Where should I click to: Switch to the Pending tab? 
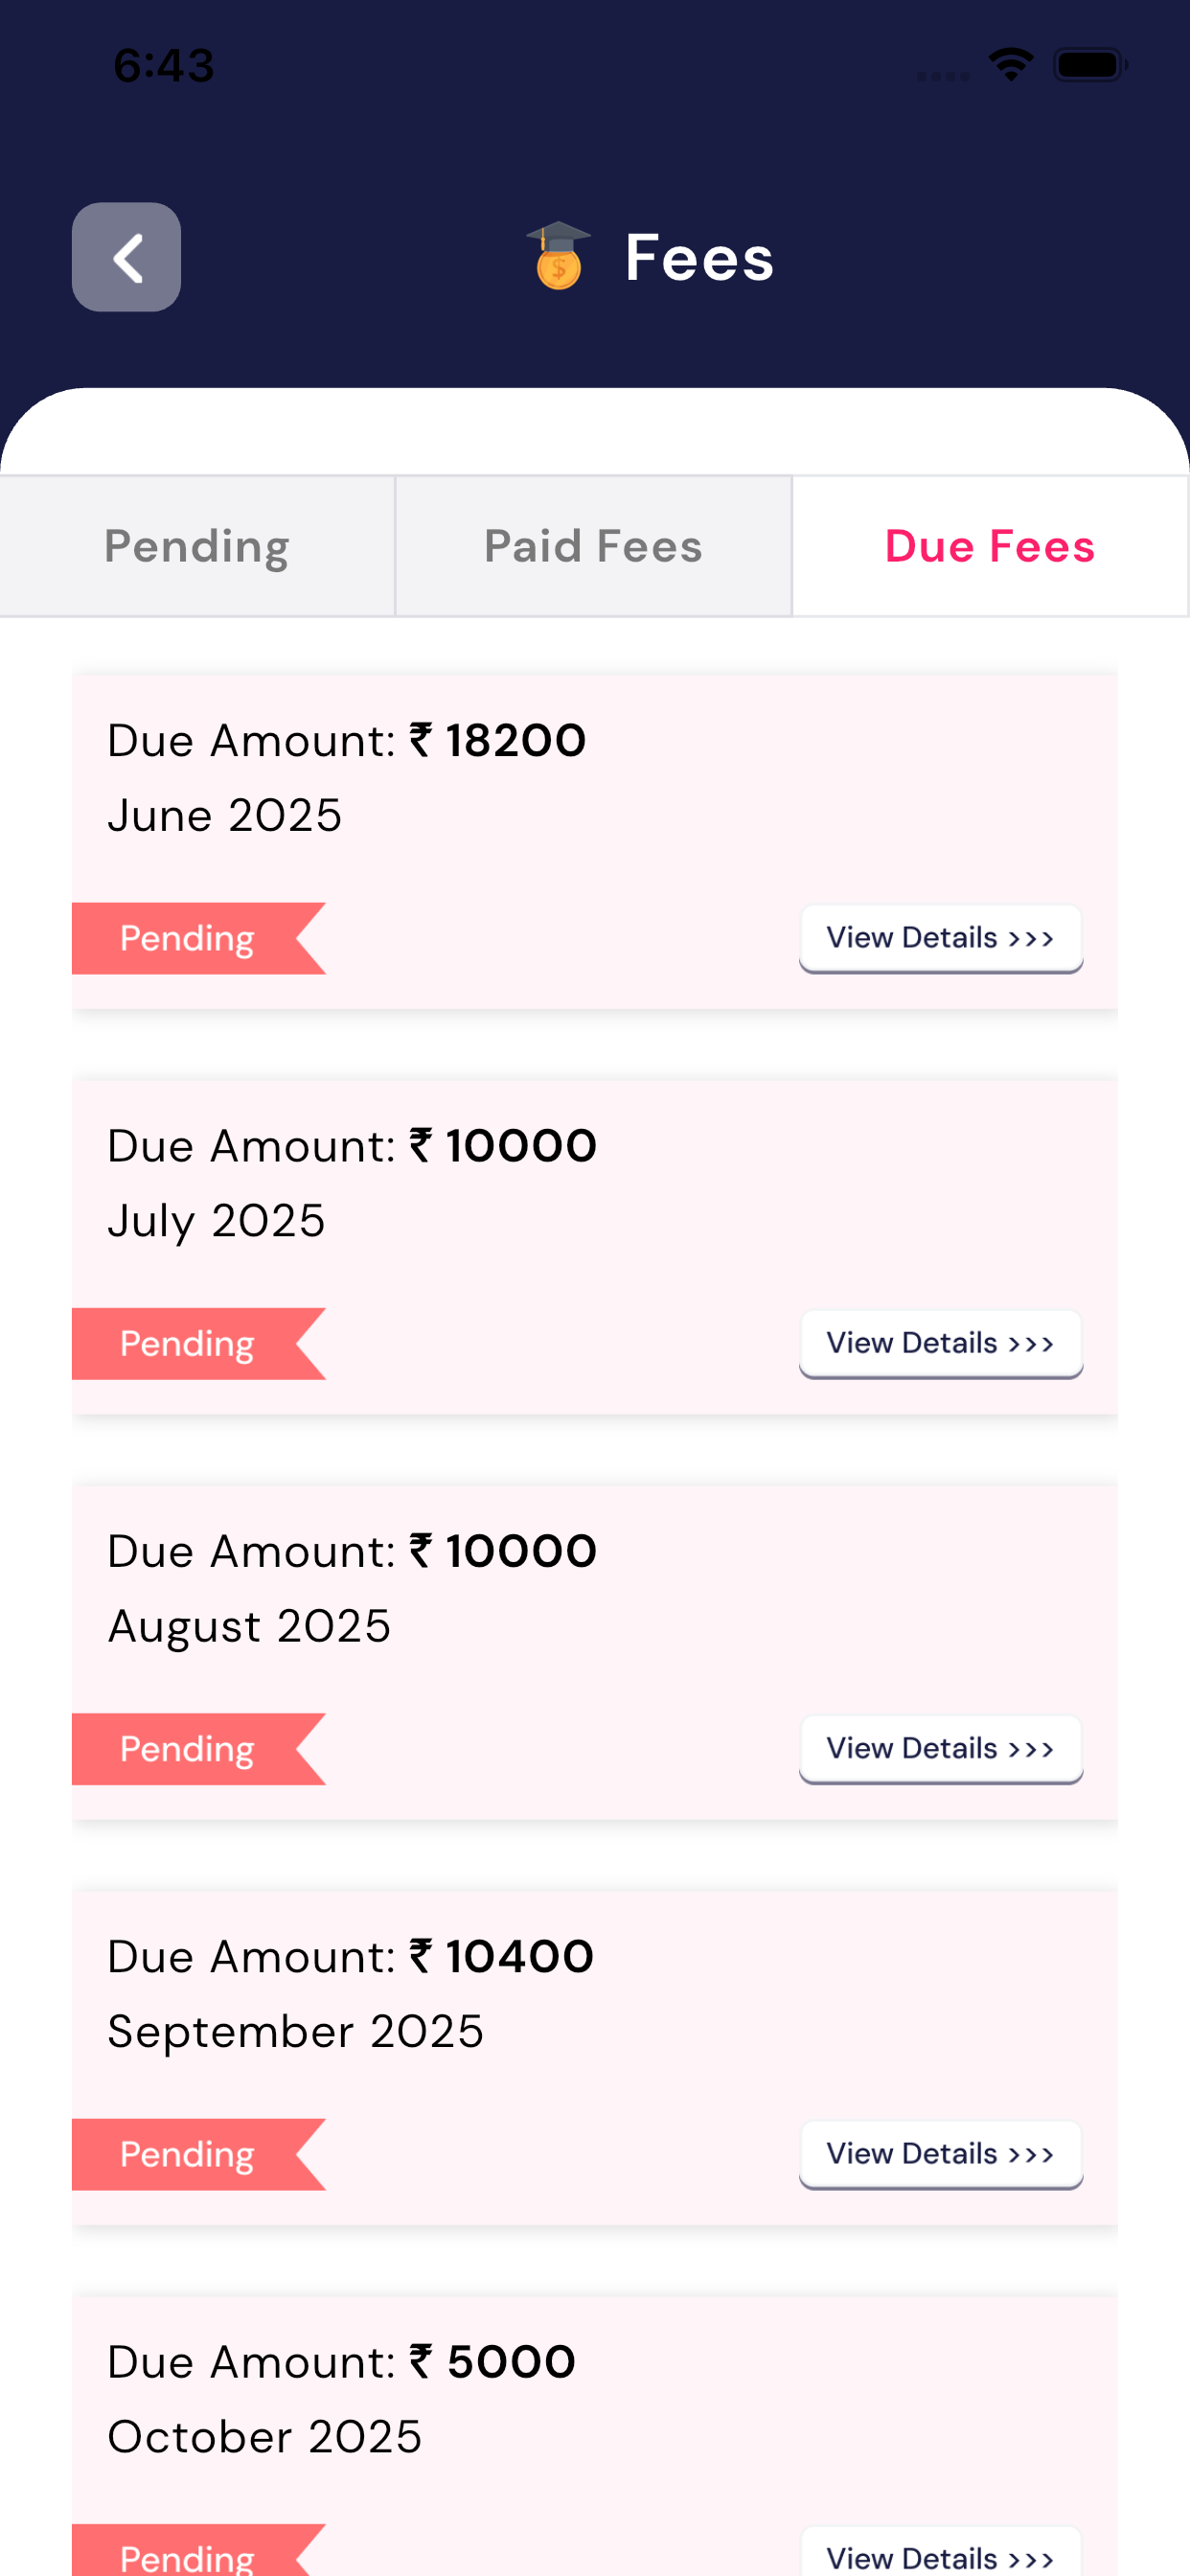[197, 546]
